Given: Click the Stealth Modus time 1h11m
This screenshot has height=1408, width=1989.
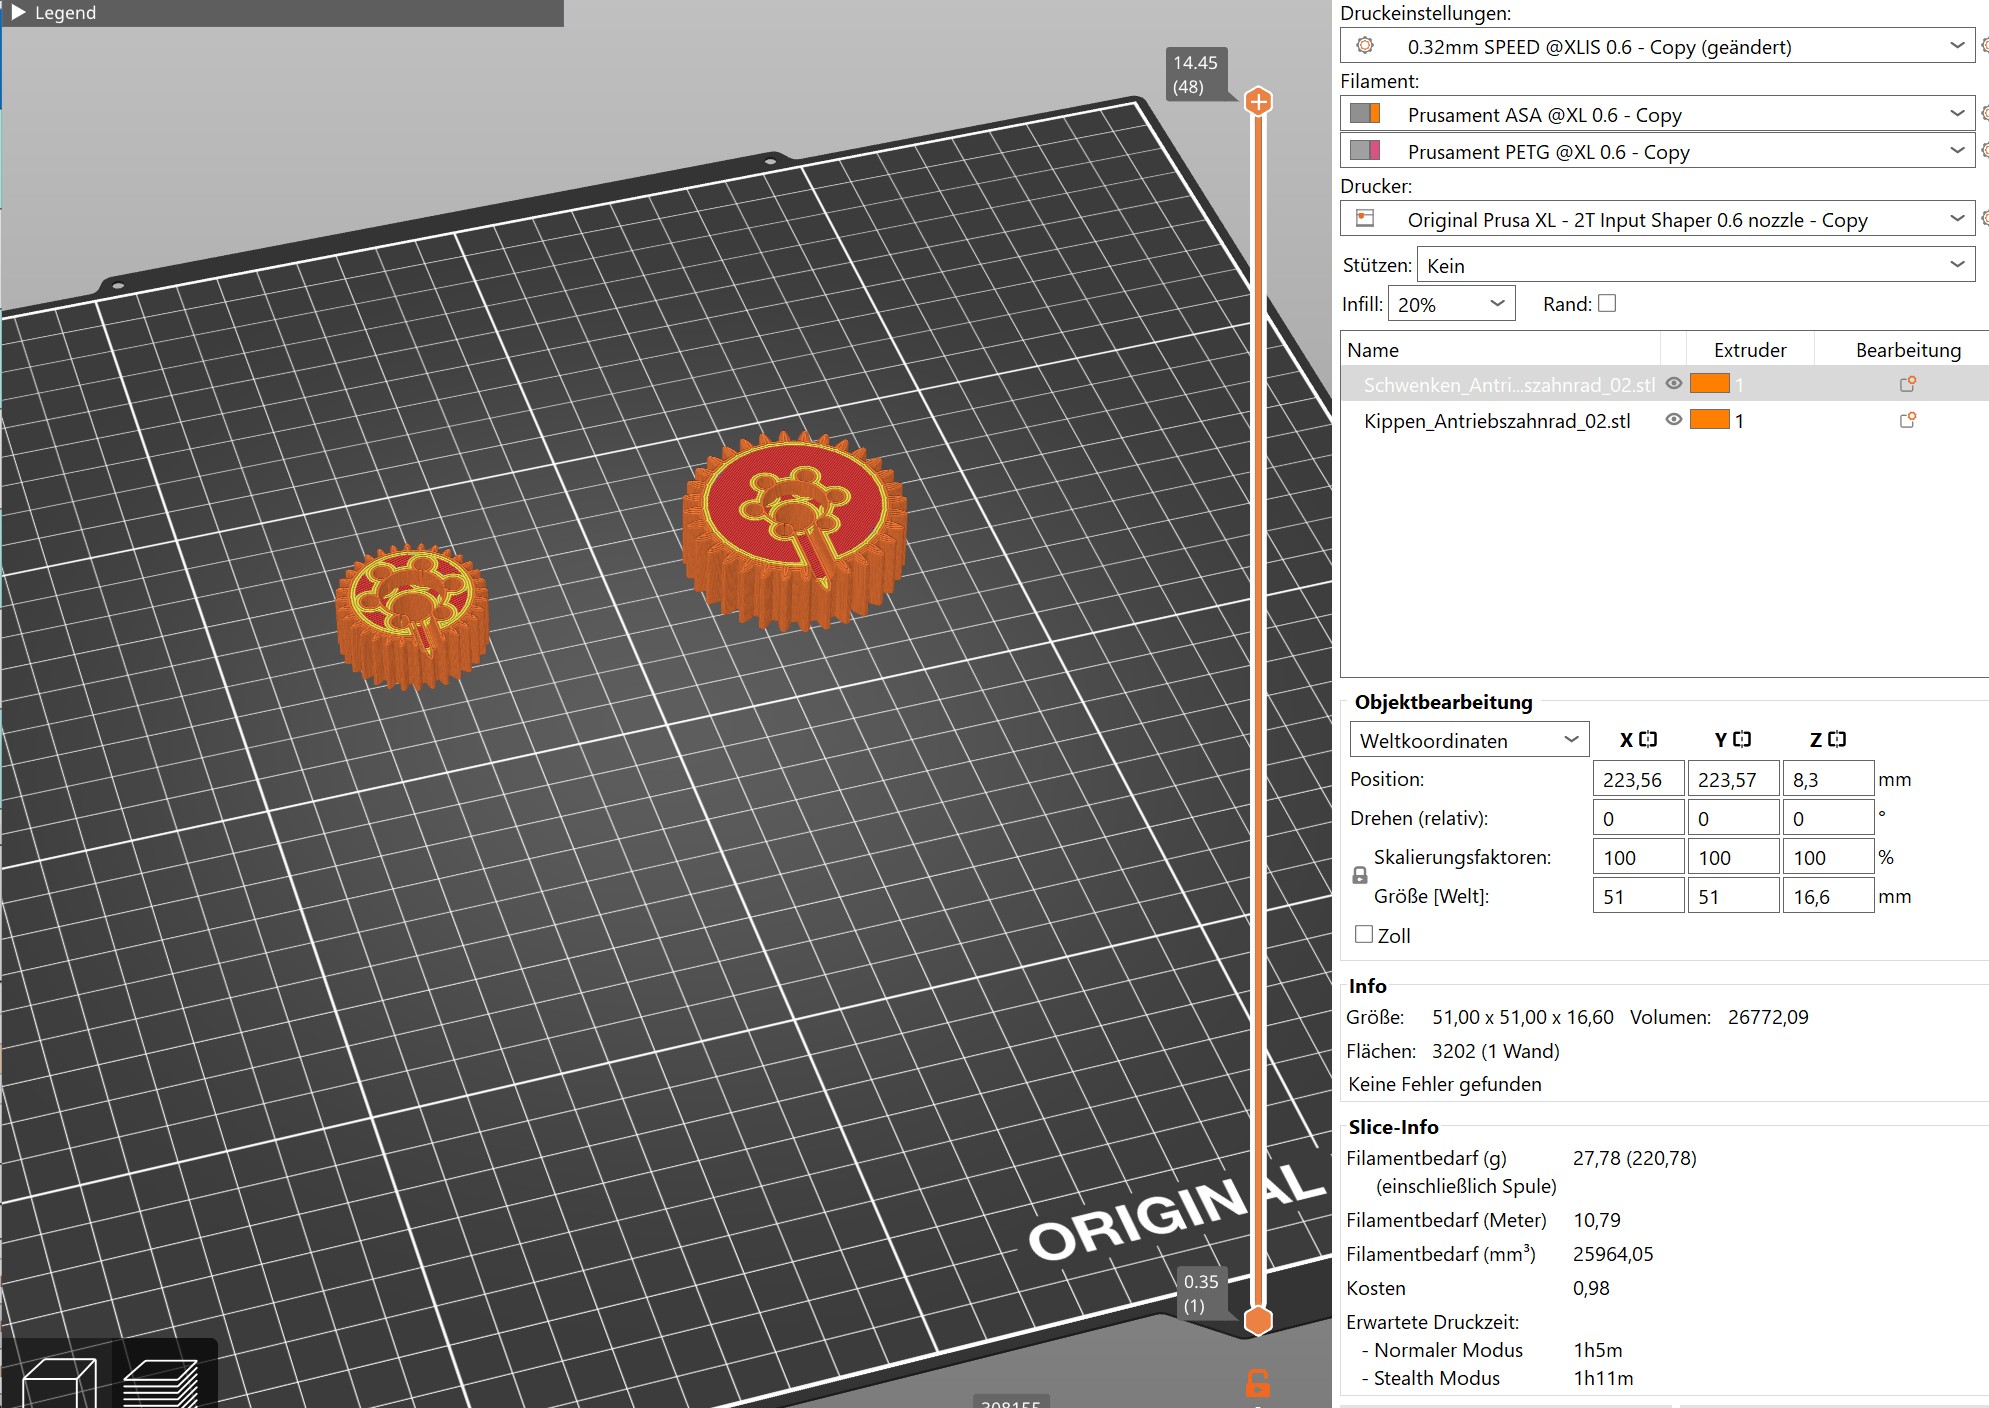Looking at the screenshot, I should (x=1603, y=1378).
